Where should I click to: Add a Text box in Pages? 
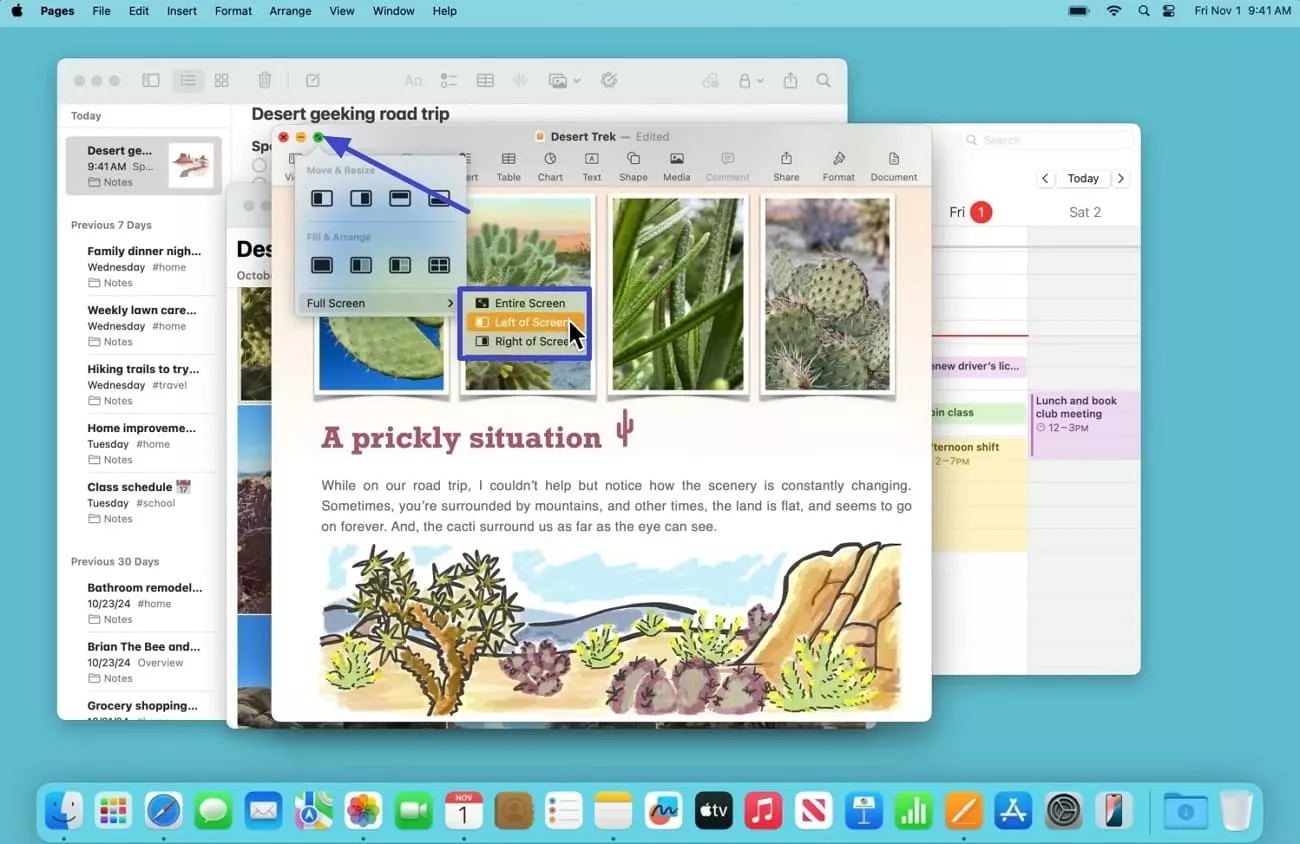[592, 166]
